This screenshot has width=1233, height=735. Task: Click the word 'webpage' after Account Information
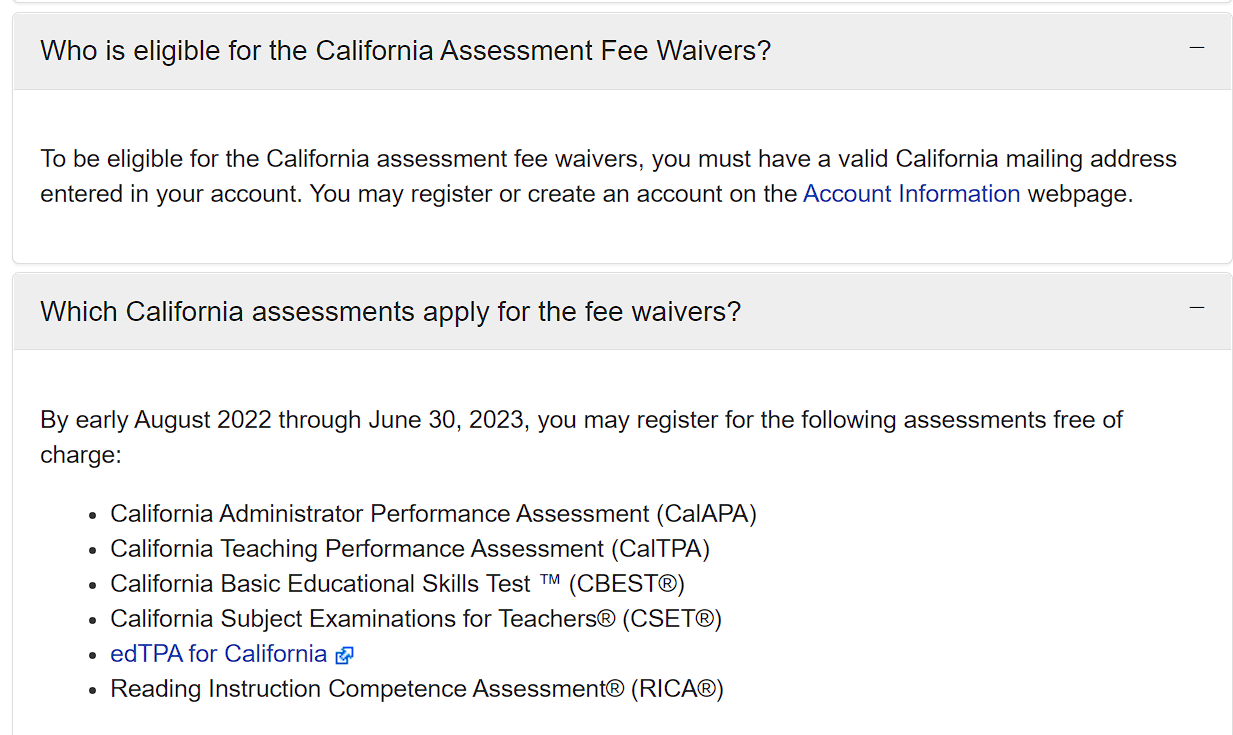coord(1077,194)
